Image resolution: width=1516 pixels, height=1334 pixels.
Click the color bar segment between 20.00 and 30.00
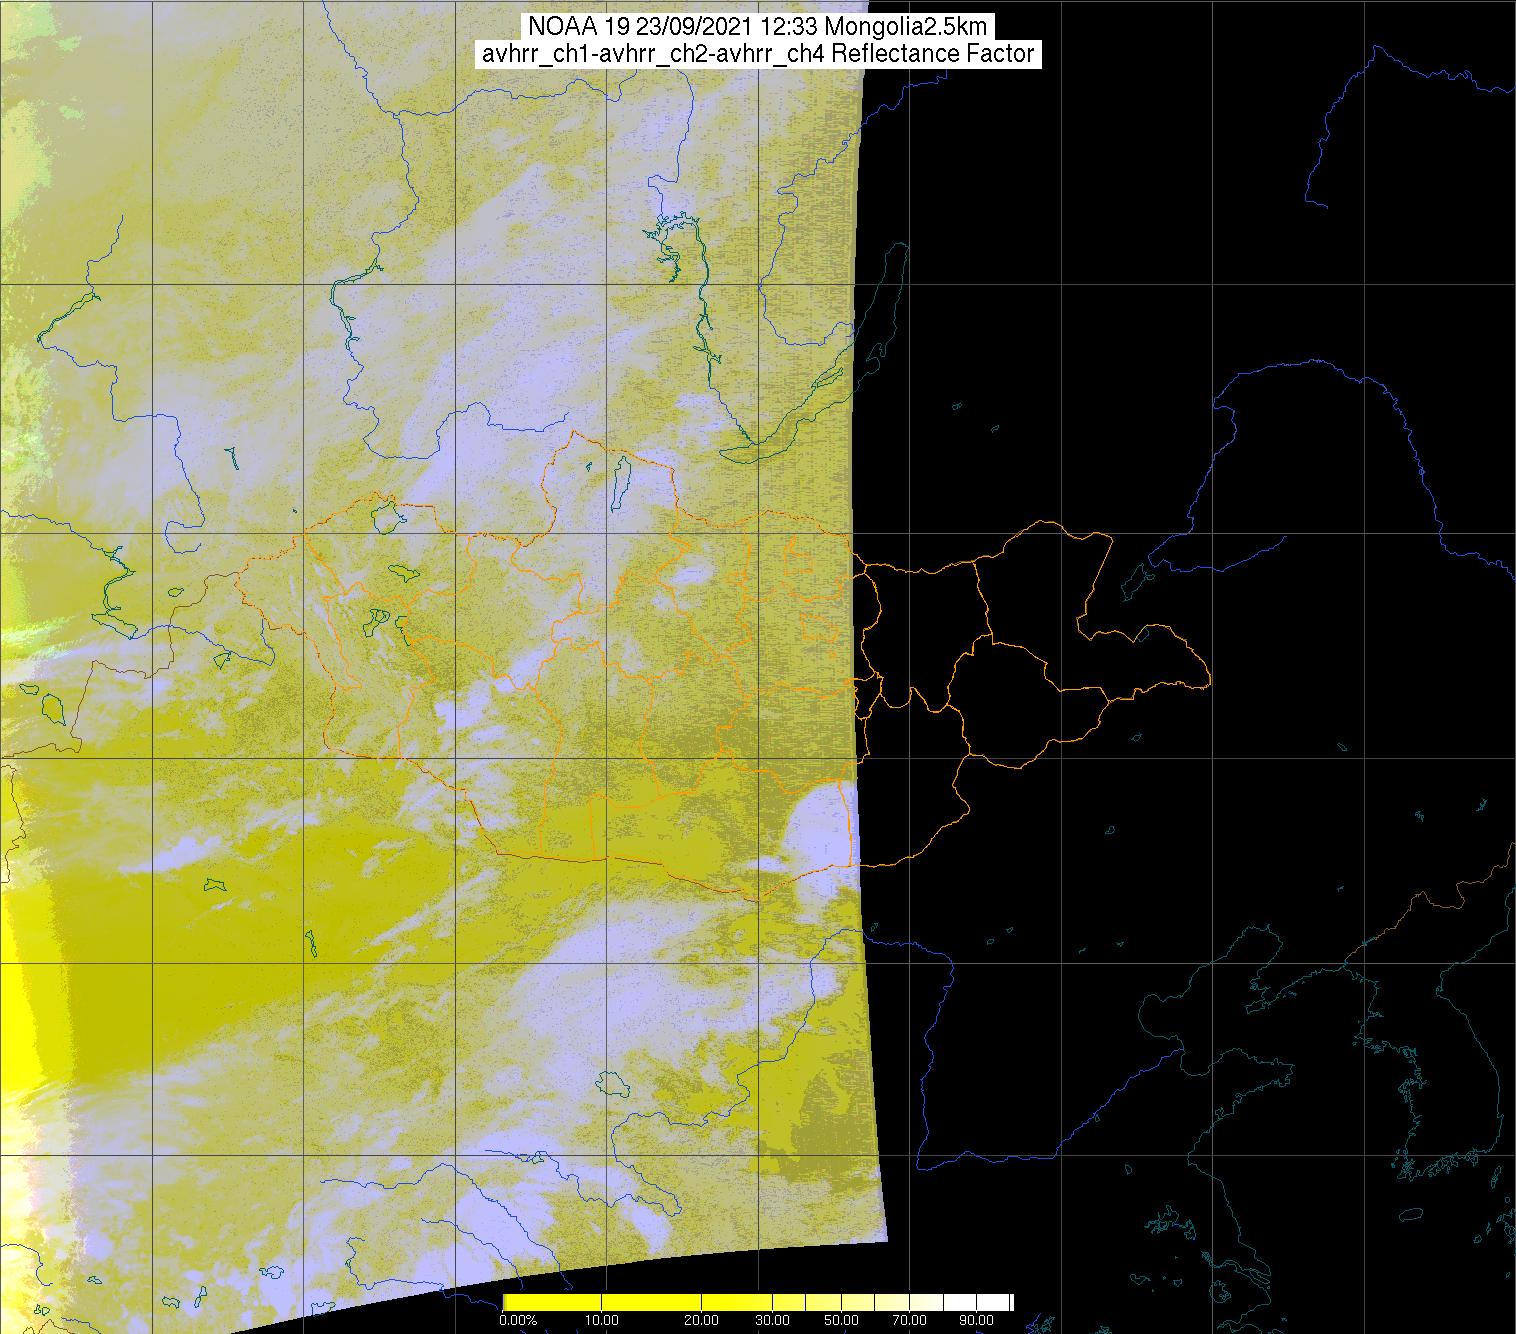(x=737, y=1302)
